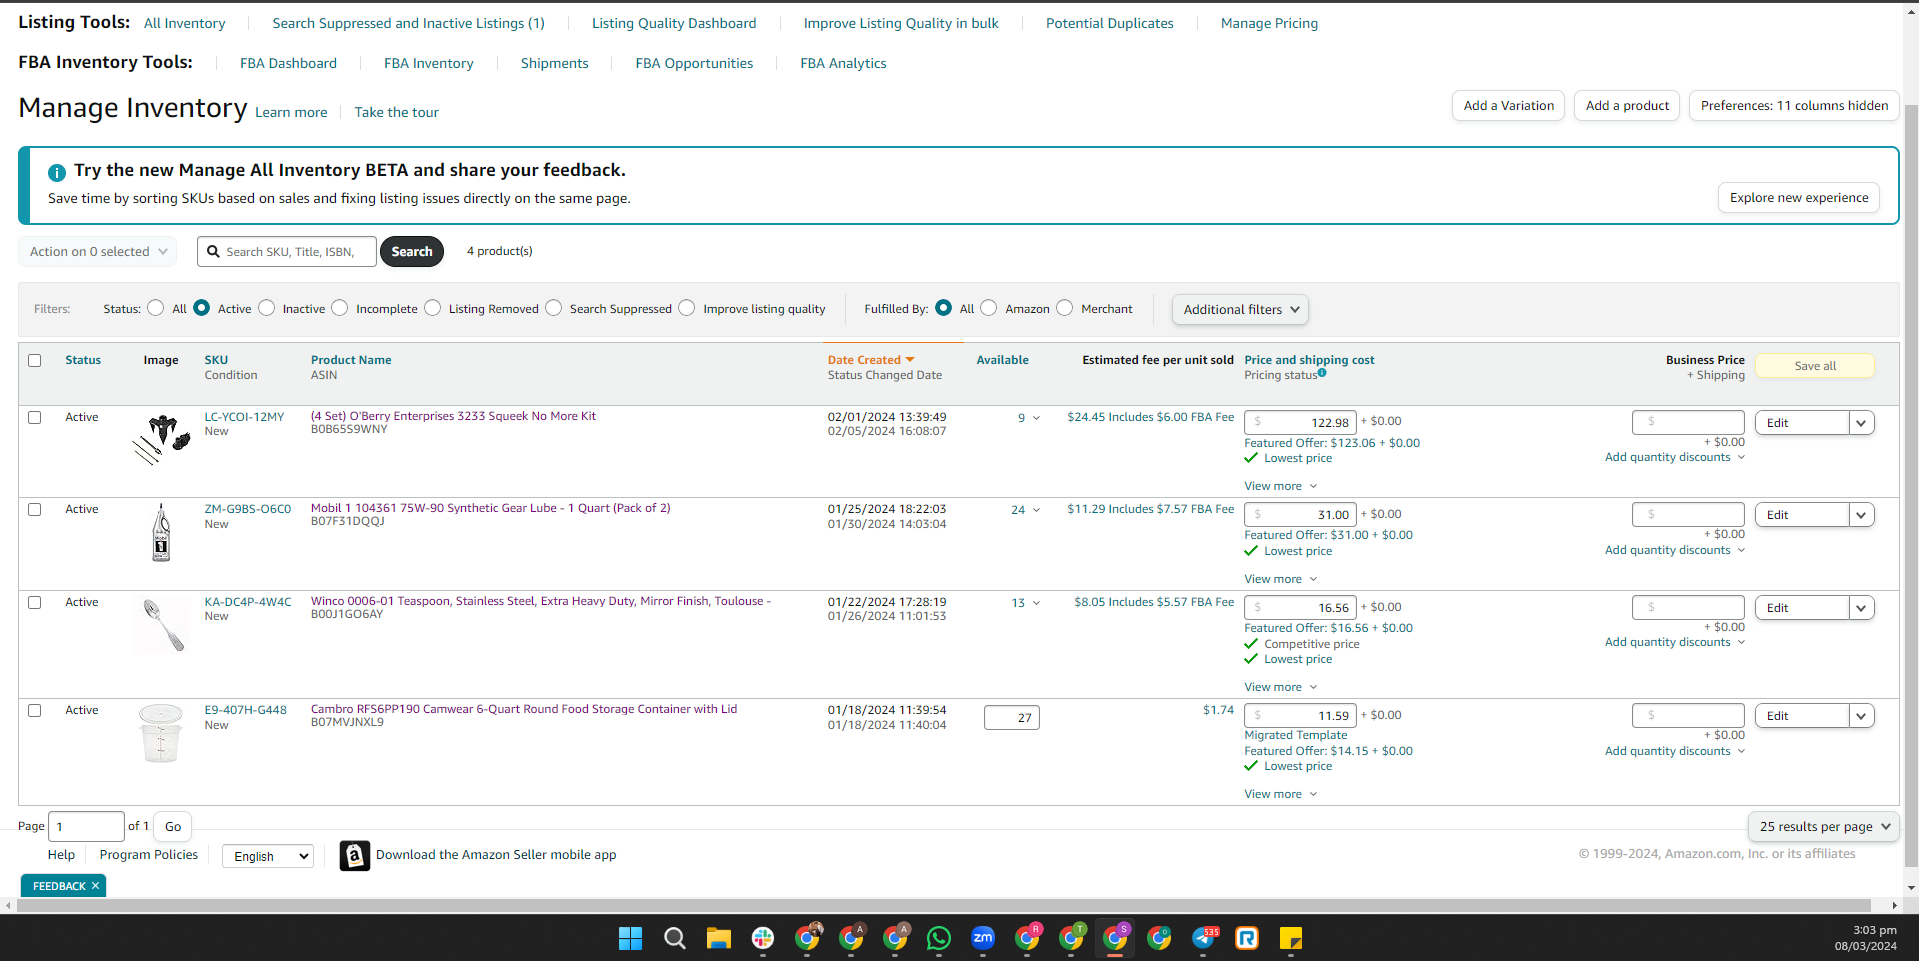The image size is (1919, 961).
Task: Click the info icon in the BETA banner
Action: [x=57, y=172]
